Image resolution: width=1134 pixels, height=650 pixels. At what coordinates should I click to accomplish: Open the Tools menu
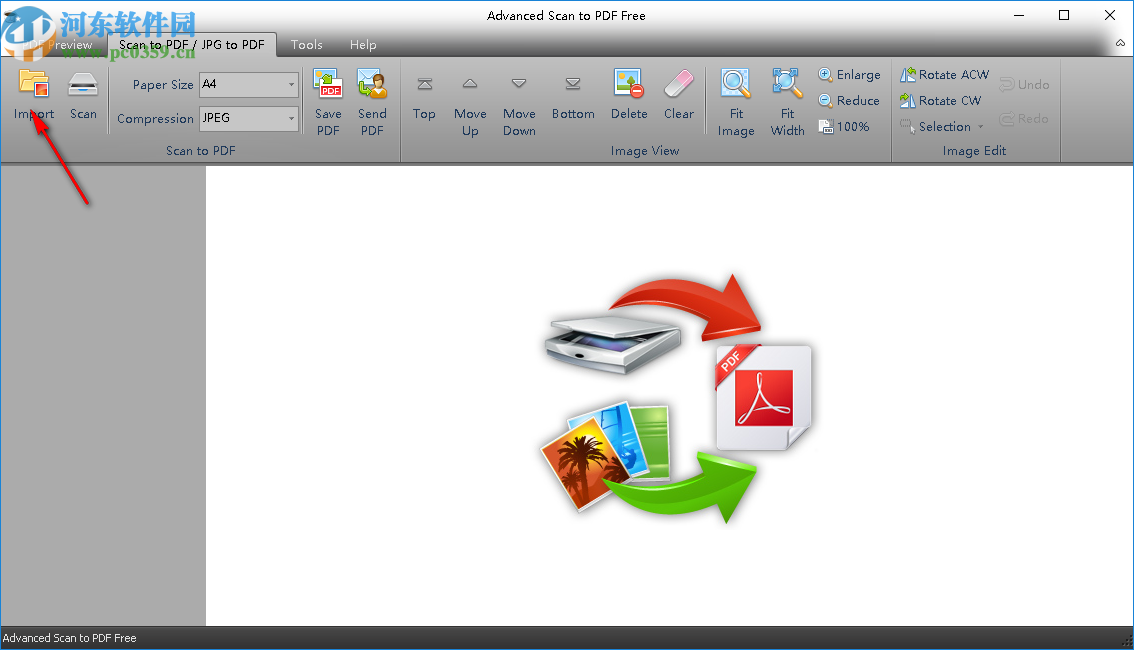pyautogui.click(x=306, y=44)
